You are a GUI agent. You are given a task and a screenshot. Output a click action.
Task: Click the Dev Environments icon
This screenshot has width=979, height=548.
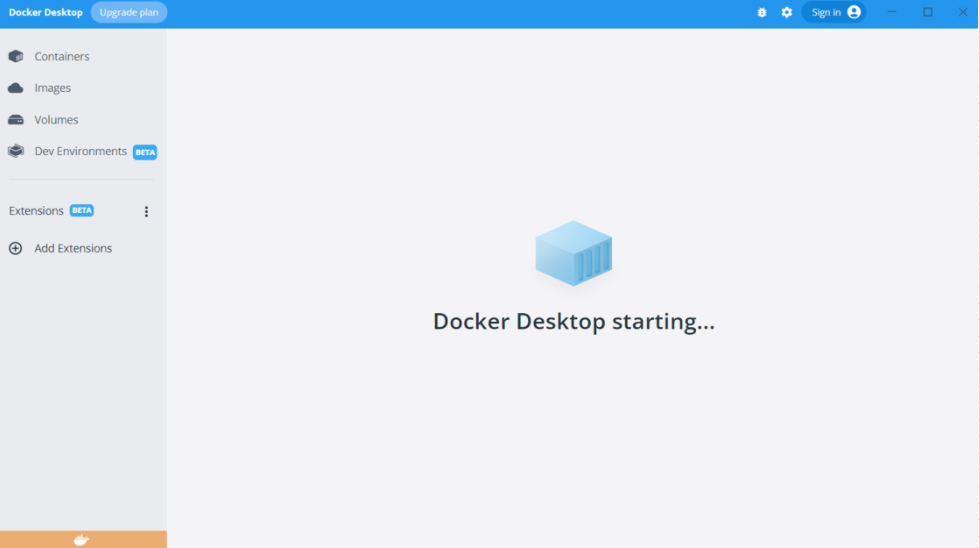point(16,151)
